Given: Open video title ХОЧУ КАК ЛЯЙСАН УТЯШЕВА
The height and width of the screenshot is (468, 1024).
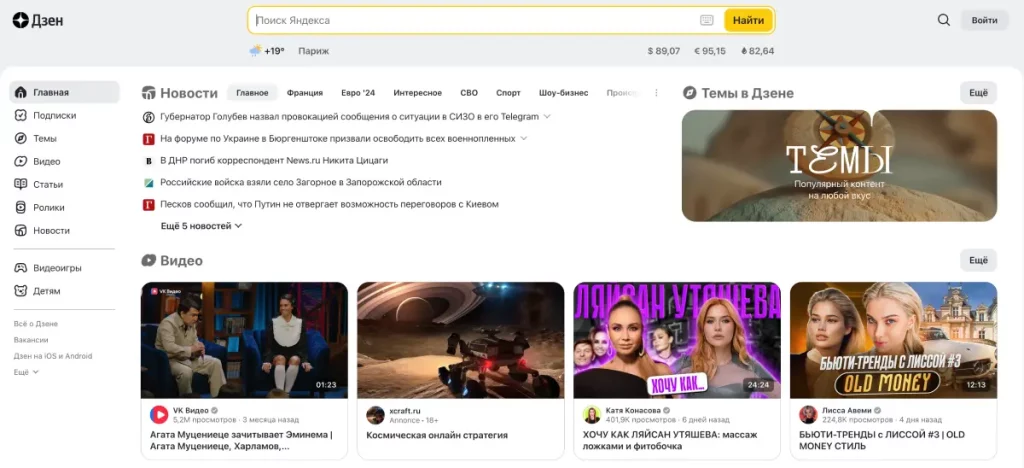Looking at the screenshot, I should click(670, 441).
